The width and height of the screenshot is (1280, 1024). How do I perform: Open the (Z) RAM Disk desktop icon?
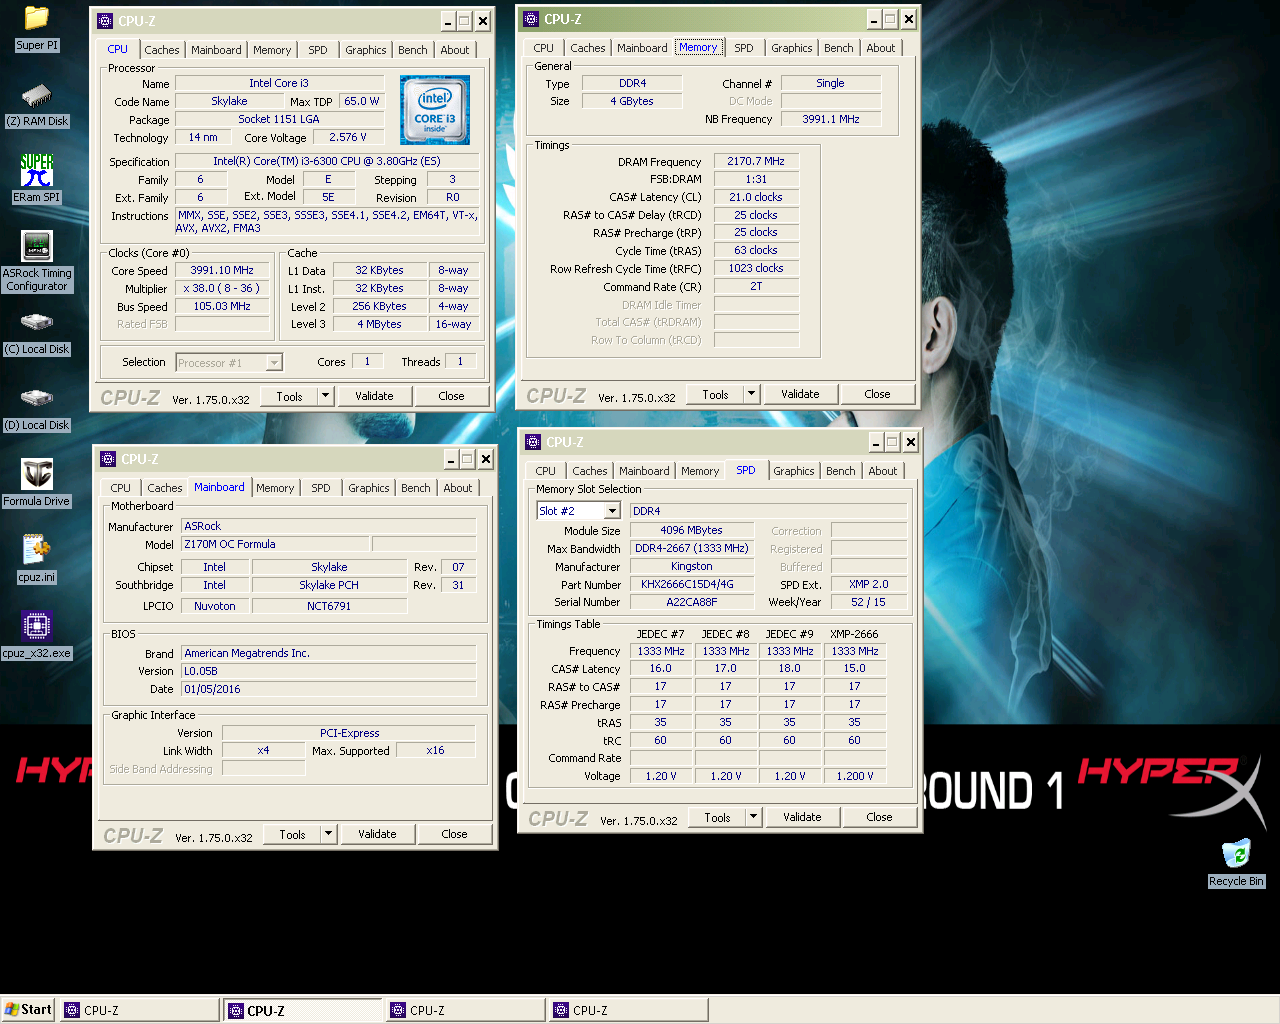pyautogui.click(x=37, y=96)
